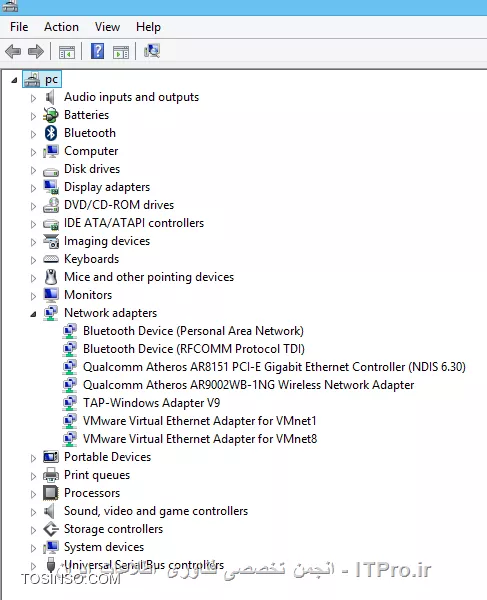The image size is (487, 600).
Task: Click the IDE ATA/ATAPI controllers icon
Action: [51, 224]
